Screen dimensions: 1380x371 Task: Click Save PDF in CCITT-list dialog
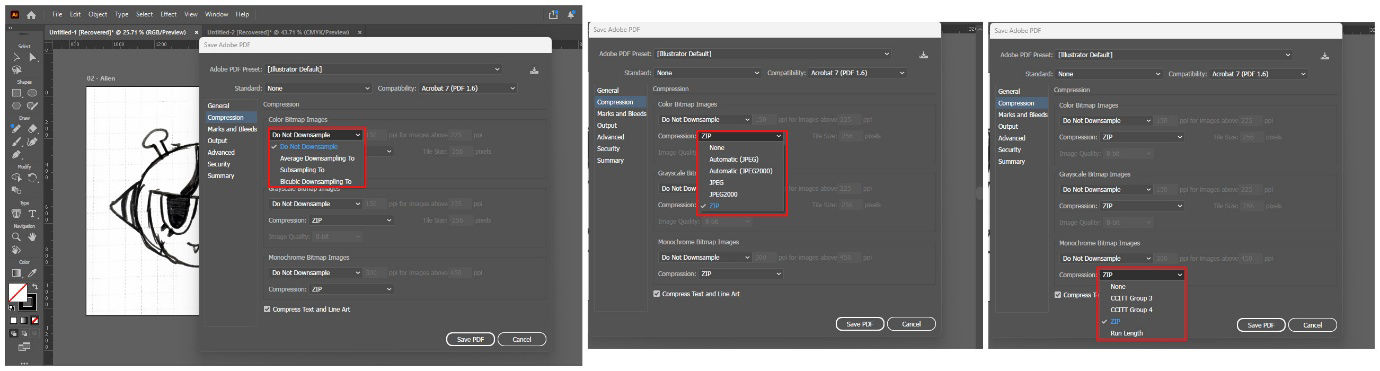pos(1261,325)
